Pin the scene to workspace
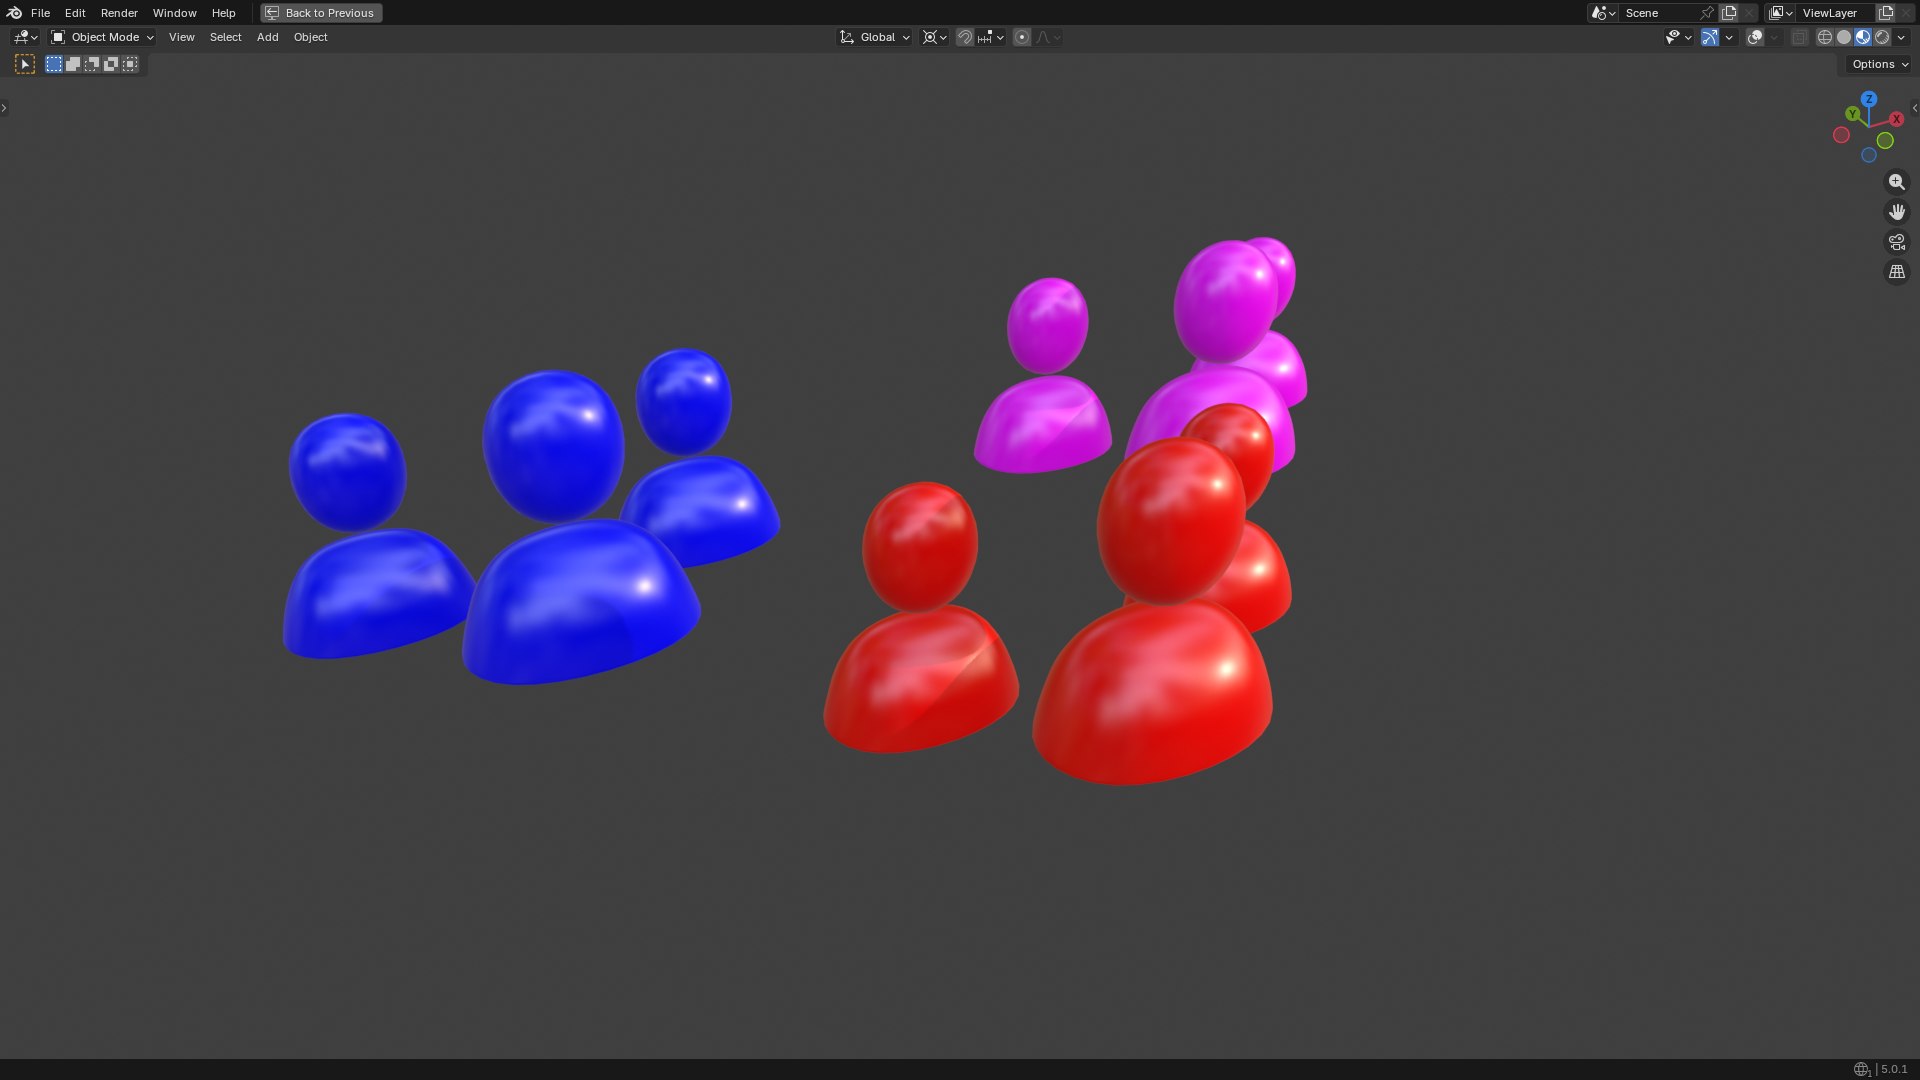The height and width of the screenshot is (1080, 1920). pos(1707,13)
